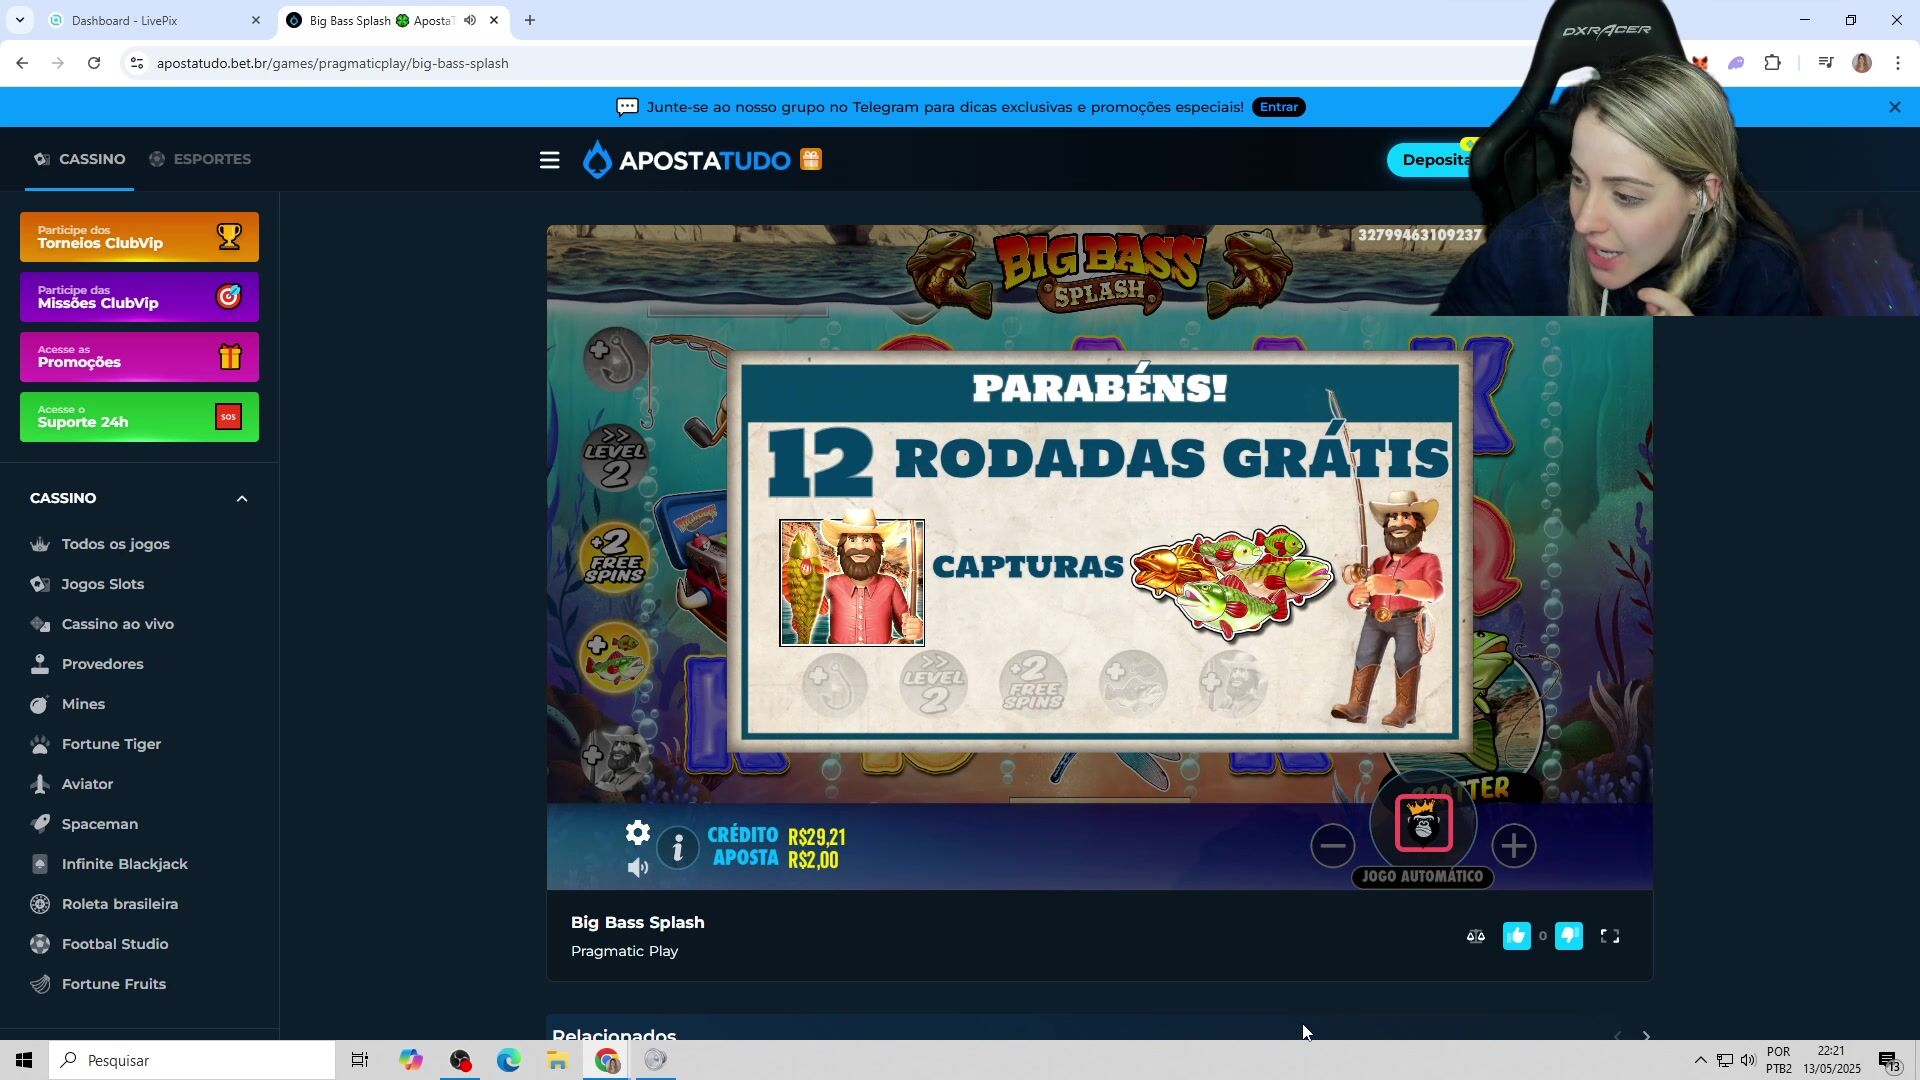Reload the page
The width and height of the screenshot is (1920, 1080).
pyautogui.click(x=94, y=63)
